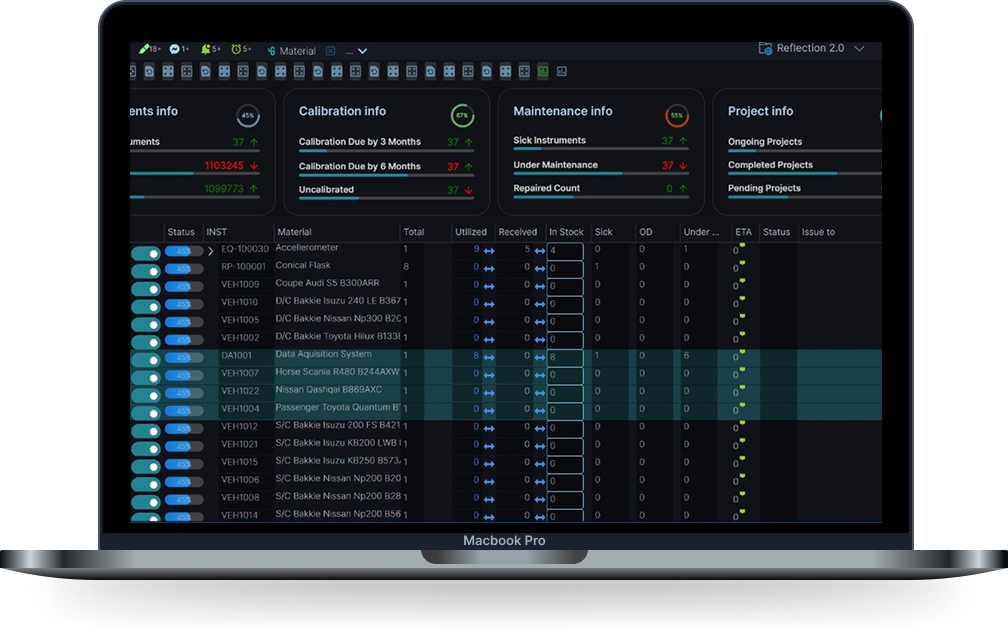Turn off the switch for VEH1009 row
The width and height of the screenshot is (1008, 635).
click(146, 288)
